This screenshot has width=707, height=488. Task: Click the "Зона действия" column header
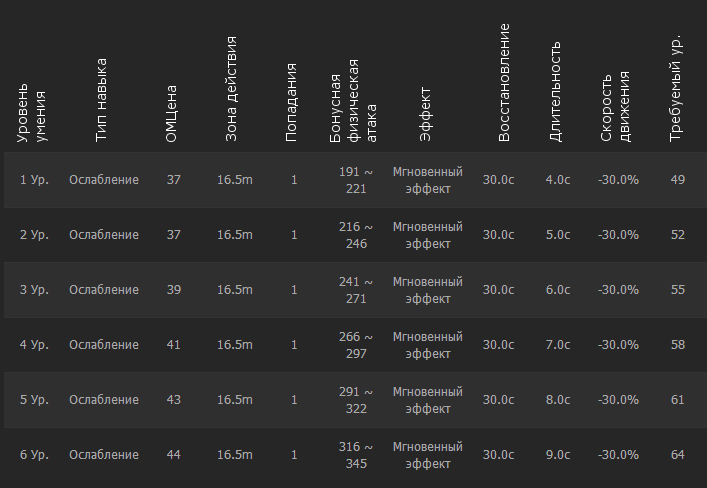231,90
